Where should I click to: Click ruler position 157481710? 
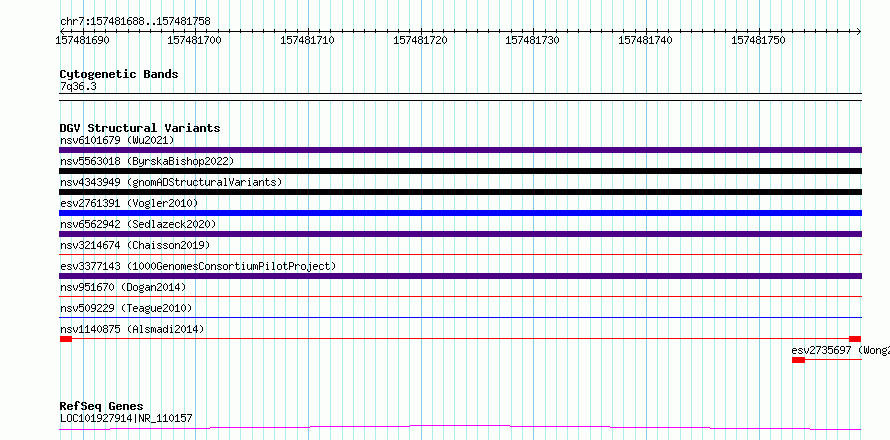pyautogui.click(x=308, y=40)
